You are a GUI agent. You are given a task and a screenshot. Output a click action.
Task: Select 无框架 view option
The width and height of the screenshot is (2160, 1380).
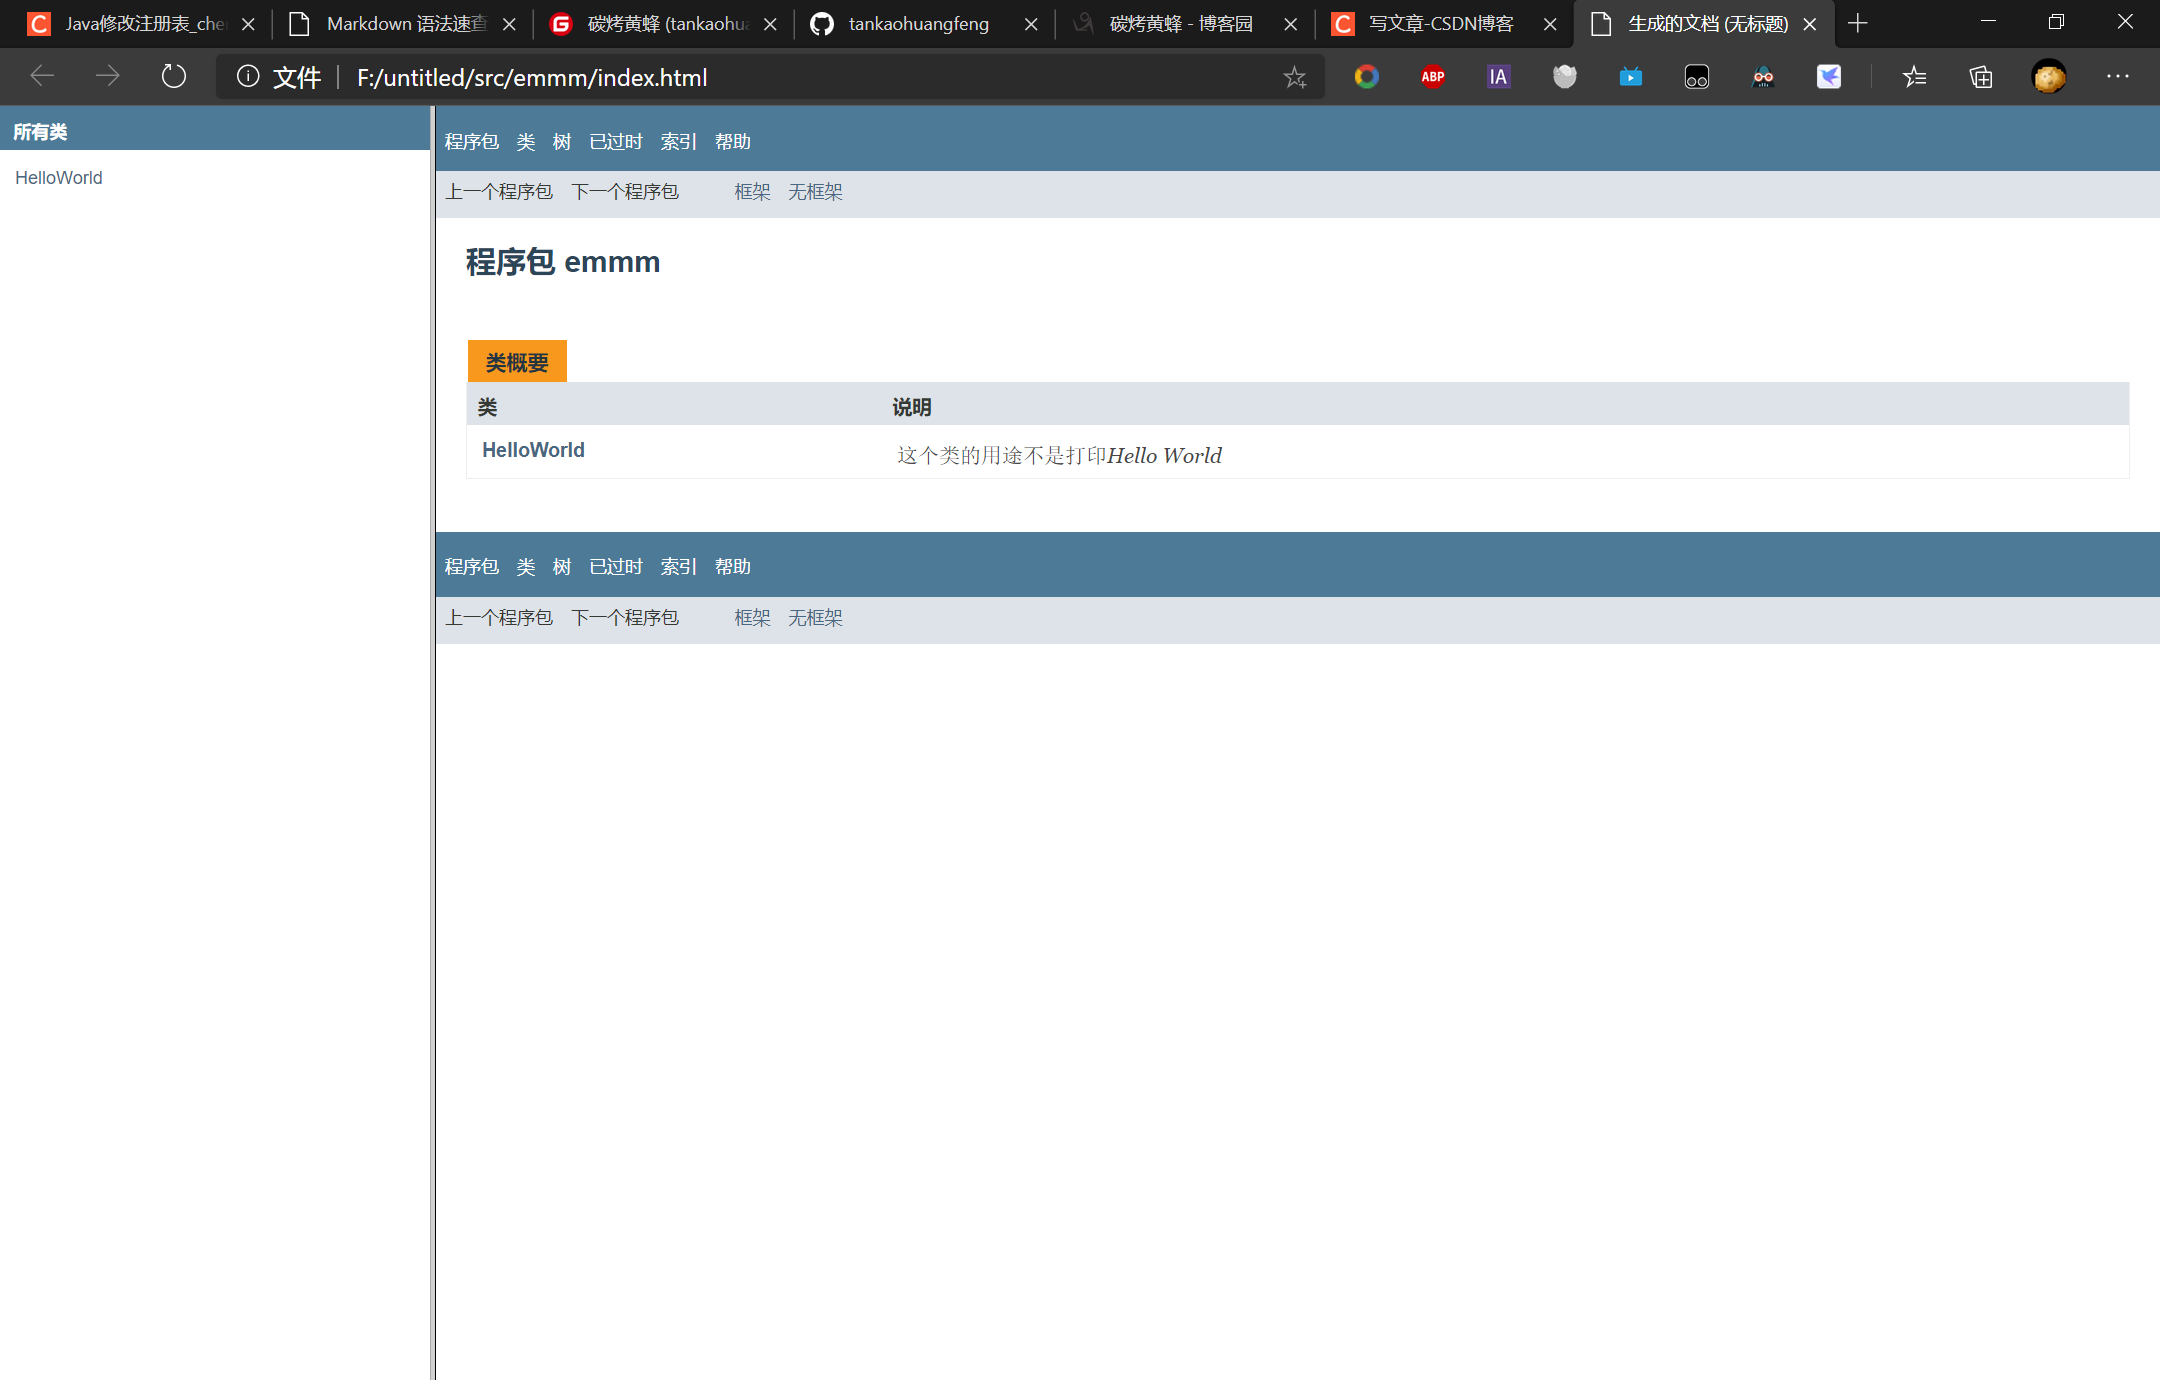(x=816, y=190)
